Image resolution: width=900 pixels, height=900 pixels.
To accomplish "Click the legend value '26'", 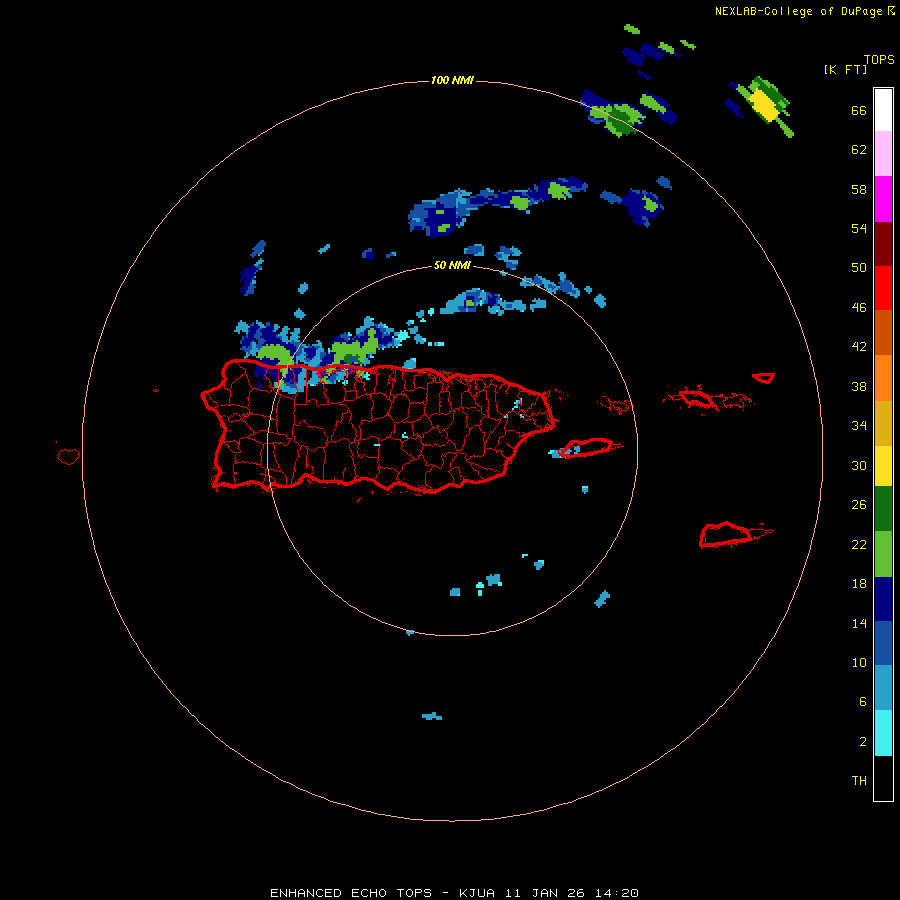I will tap(859, 505).
